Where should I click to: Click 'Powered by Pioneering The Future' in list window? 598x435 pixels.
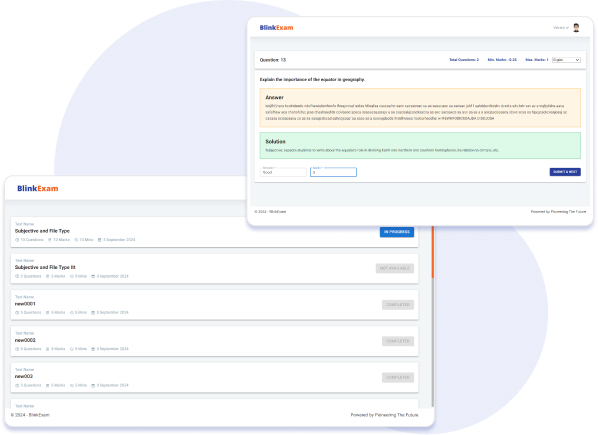[384, 415]
